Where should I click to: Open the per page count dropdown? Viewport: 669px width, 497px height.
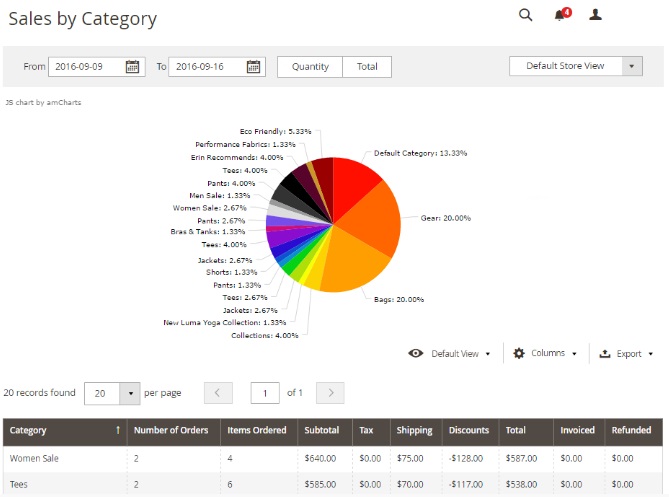pos(130,393)
